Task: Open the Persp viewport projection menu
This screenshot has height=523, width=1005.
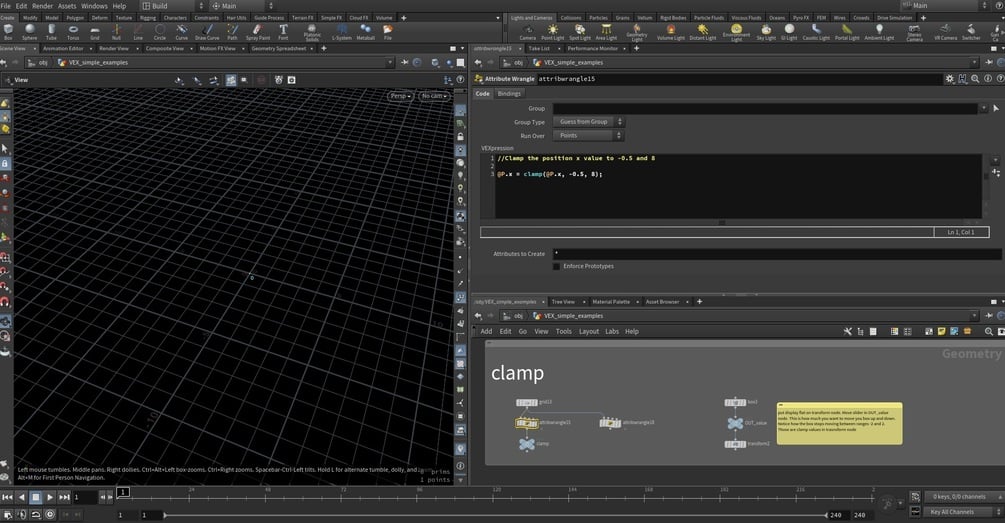Action: click(401, 96)
